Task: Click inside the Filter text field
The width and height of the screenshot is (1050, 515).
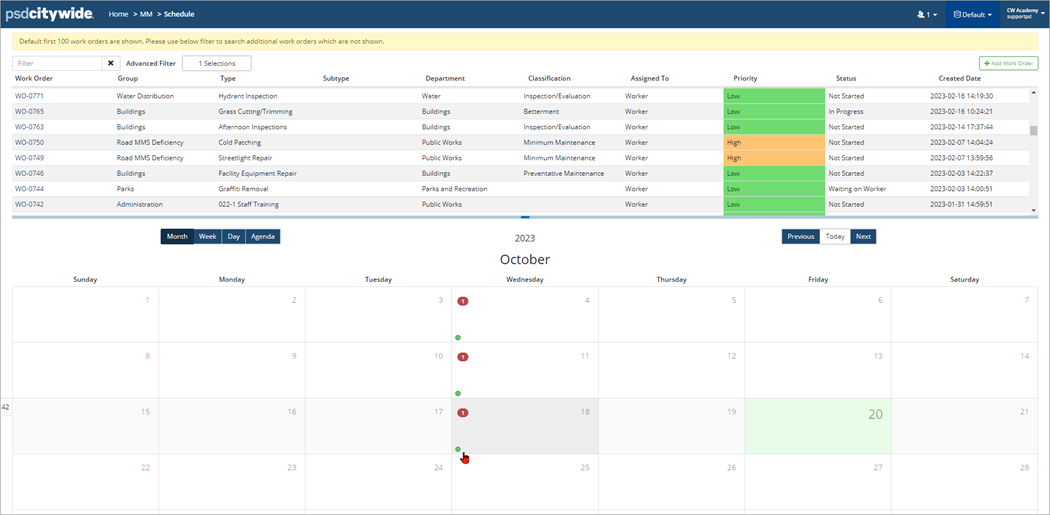Action: pos(58,63)
